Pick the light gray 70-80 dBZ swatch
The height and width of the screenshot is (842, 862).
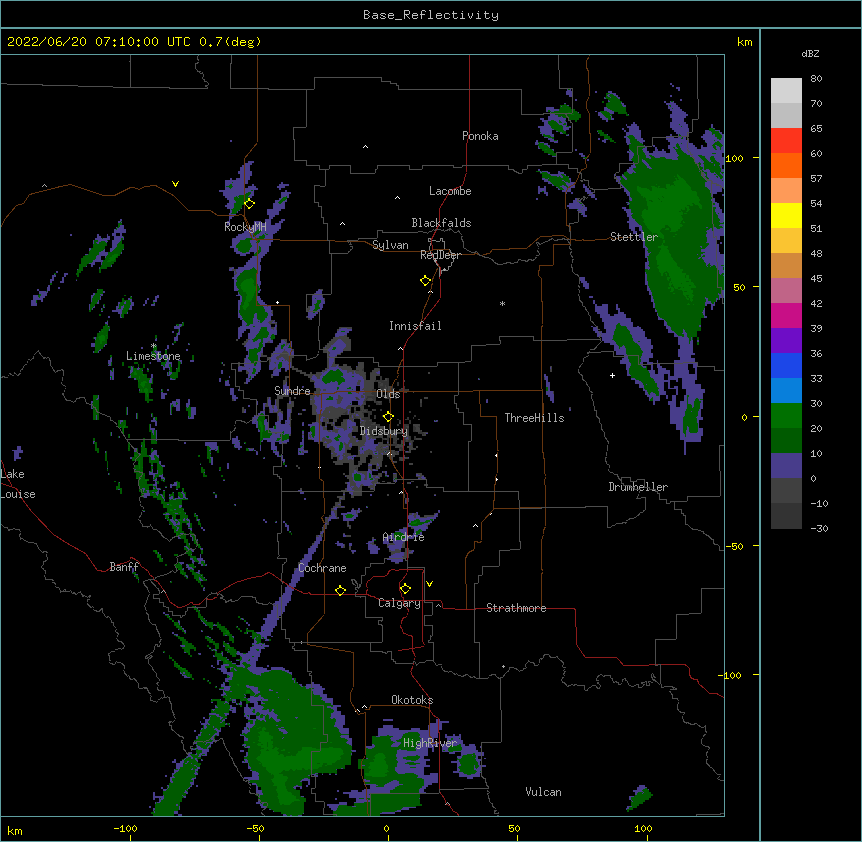click(x=786, y=91)
